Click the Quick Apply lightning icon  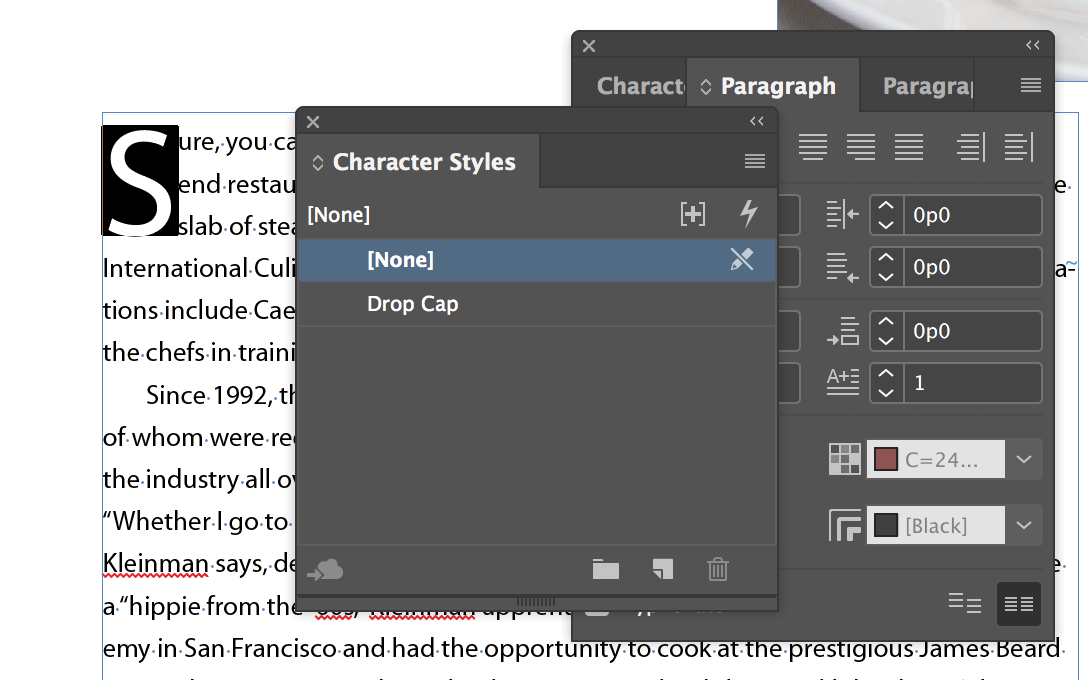point(749,213)
